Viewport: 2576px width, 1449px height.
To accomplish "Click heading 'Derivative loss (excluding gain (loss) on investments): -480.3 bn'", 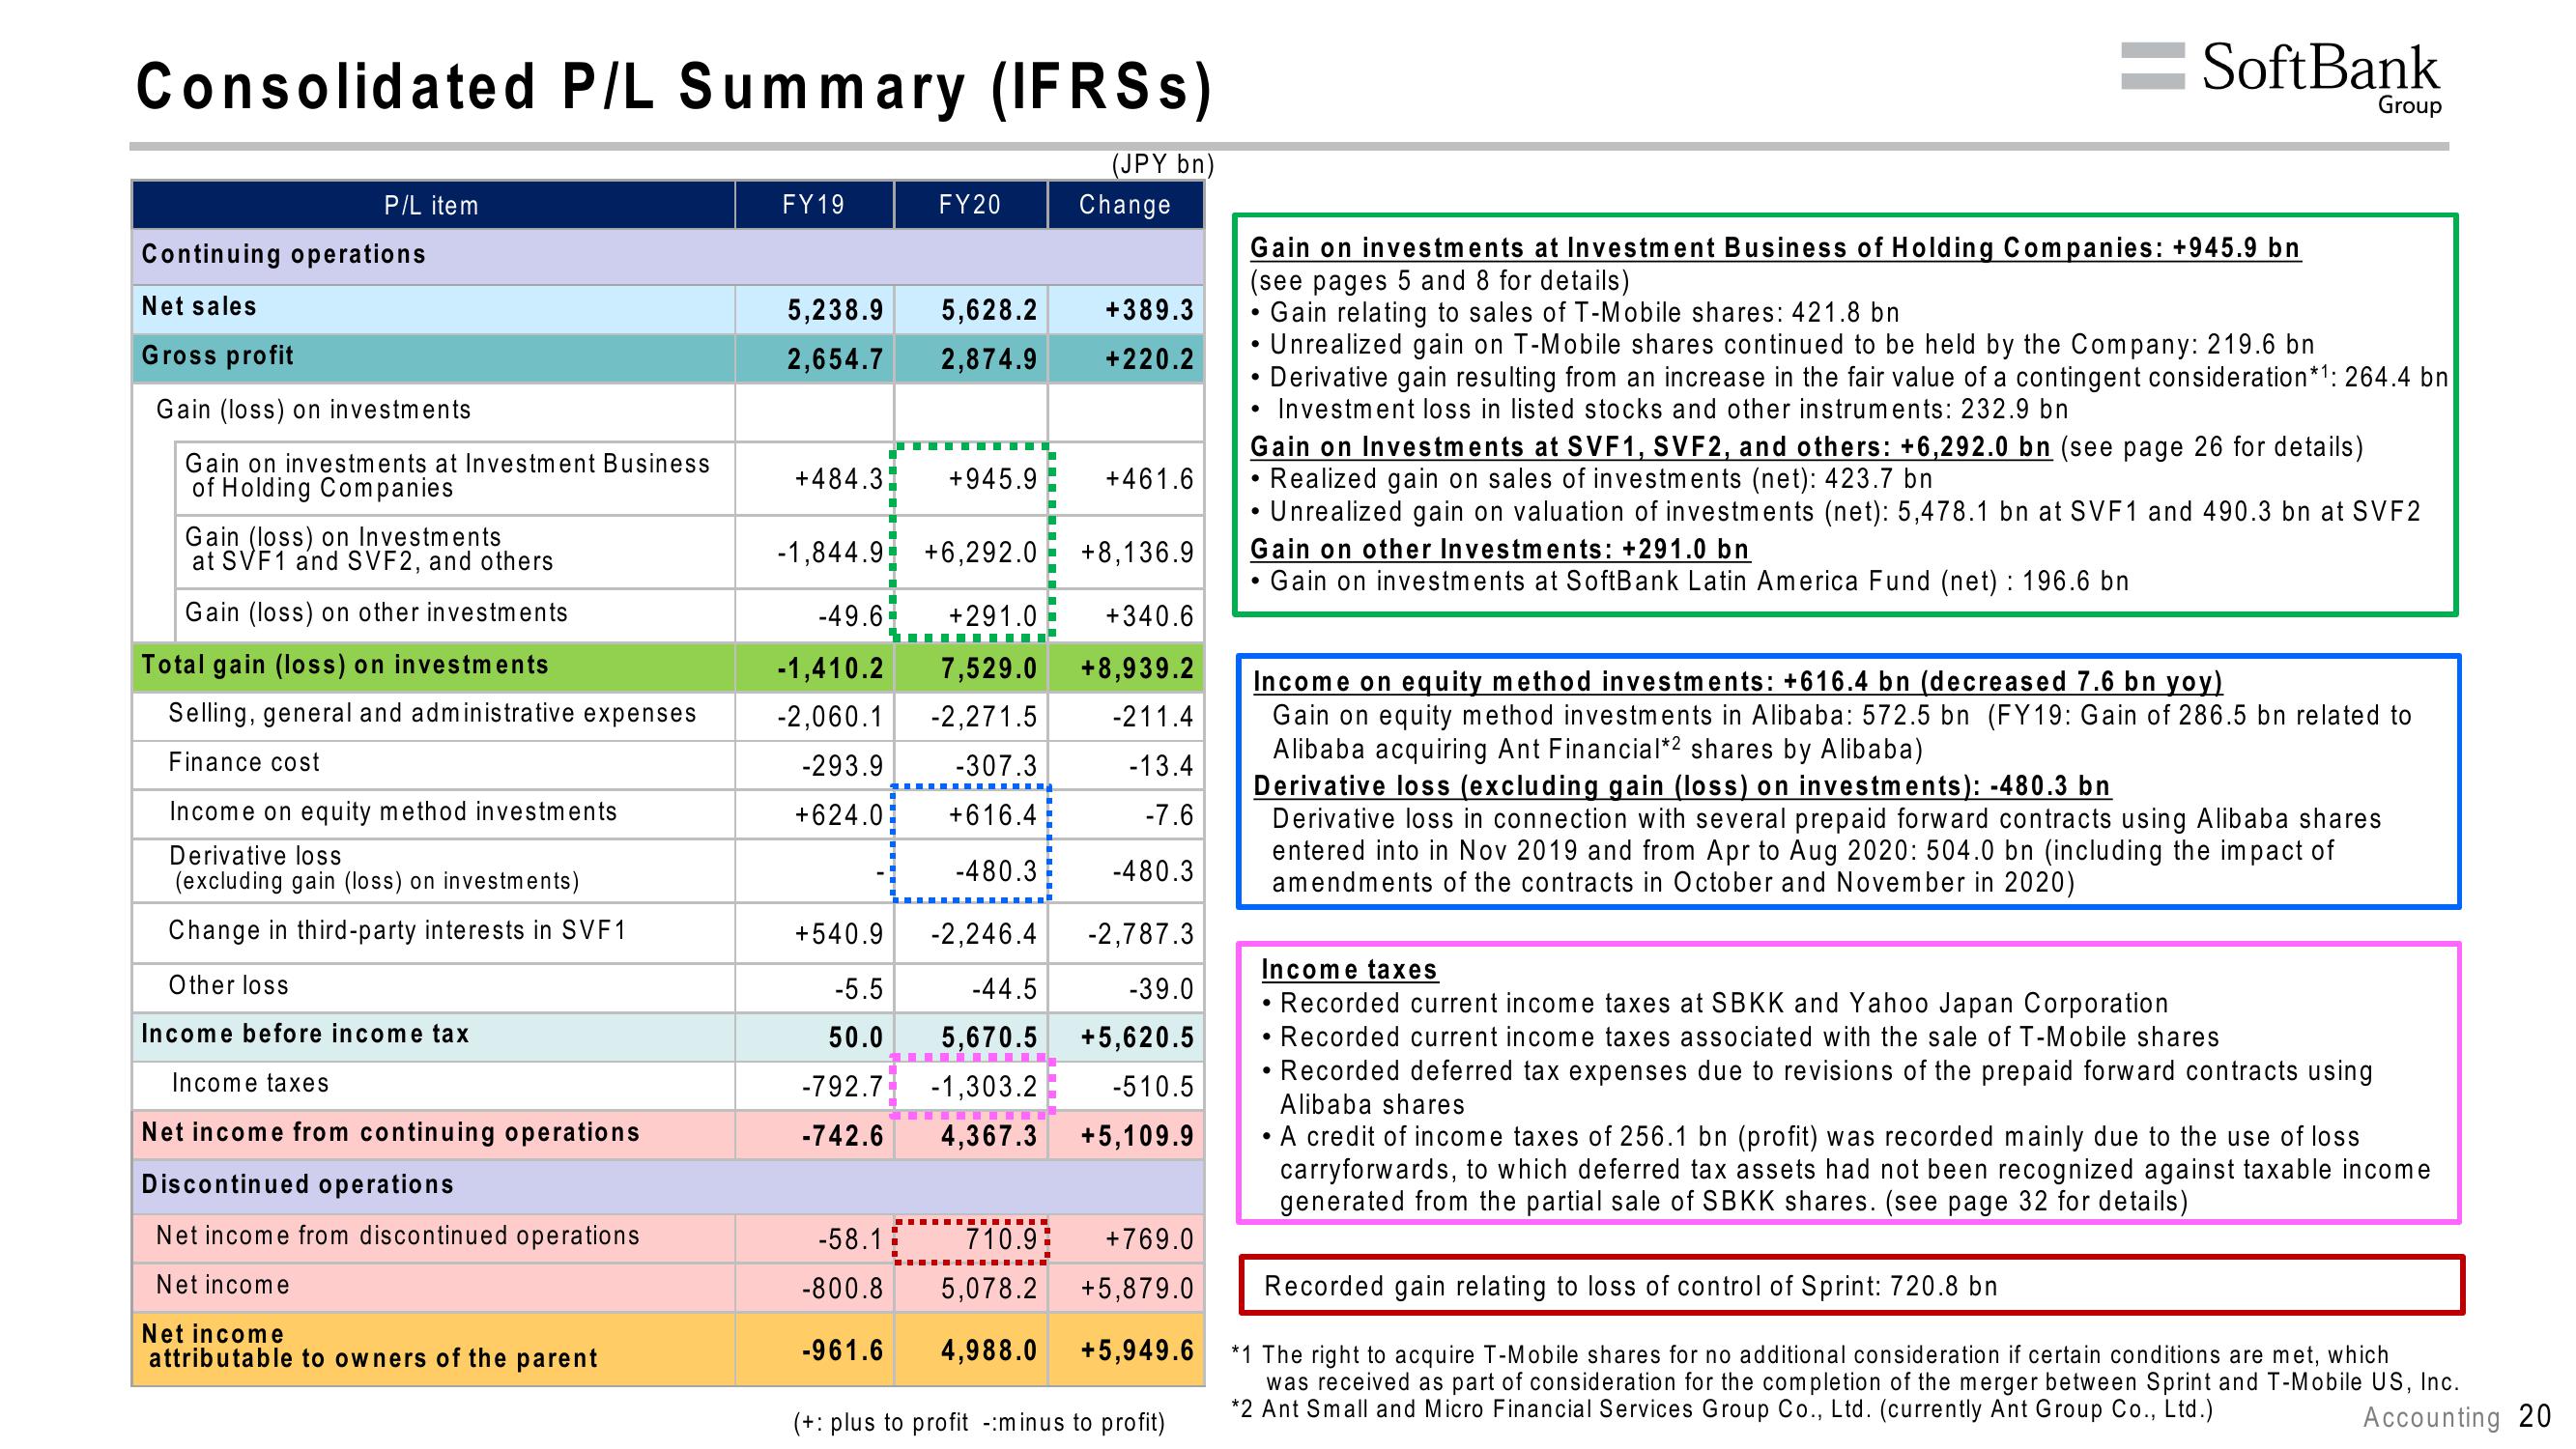I will [1681, 787].
